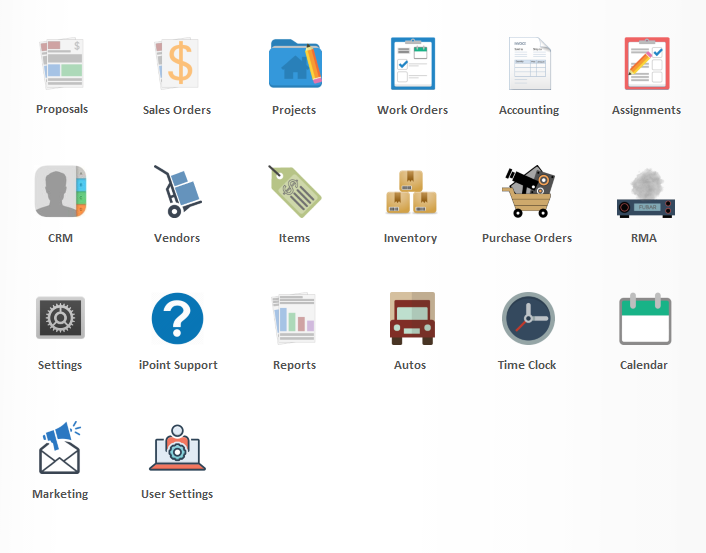The height and width of the screenshot is (553, 706).
Task: Click the Autos label text
Action: tap(410, 365)
